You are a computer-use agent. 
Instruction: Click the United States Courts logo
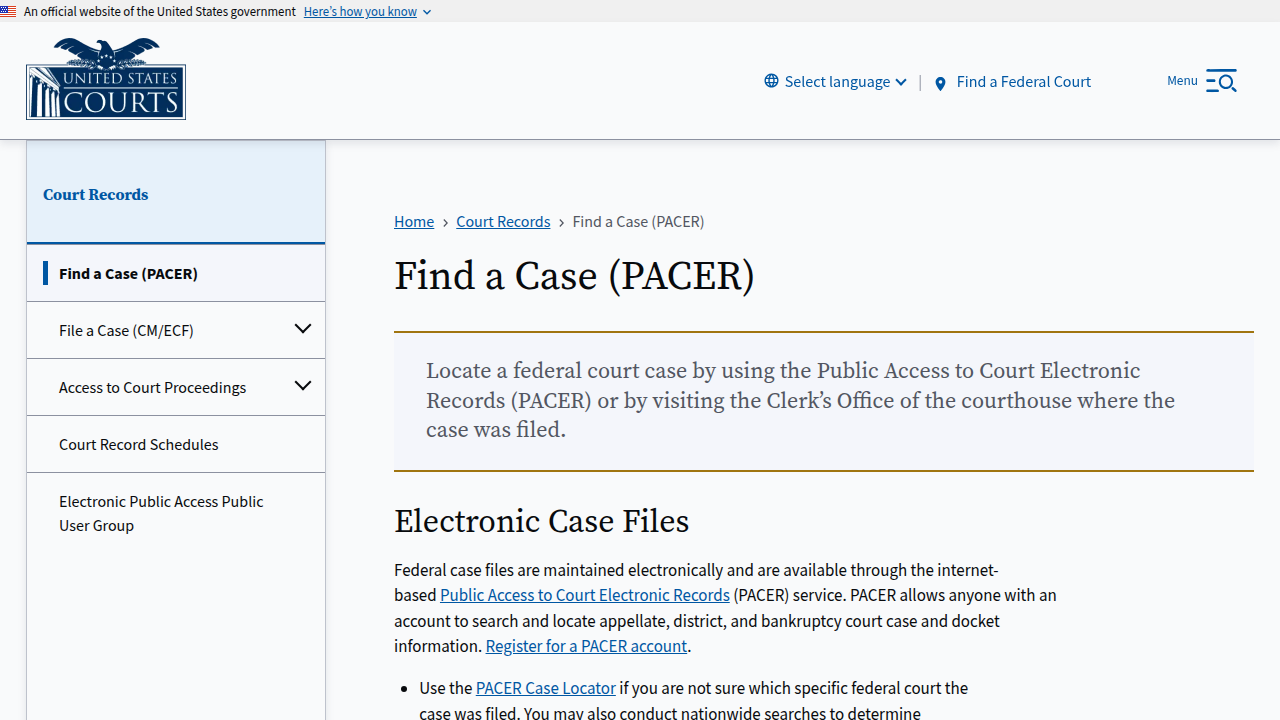click(106, 79)
